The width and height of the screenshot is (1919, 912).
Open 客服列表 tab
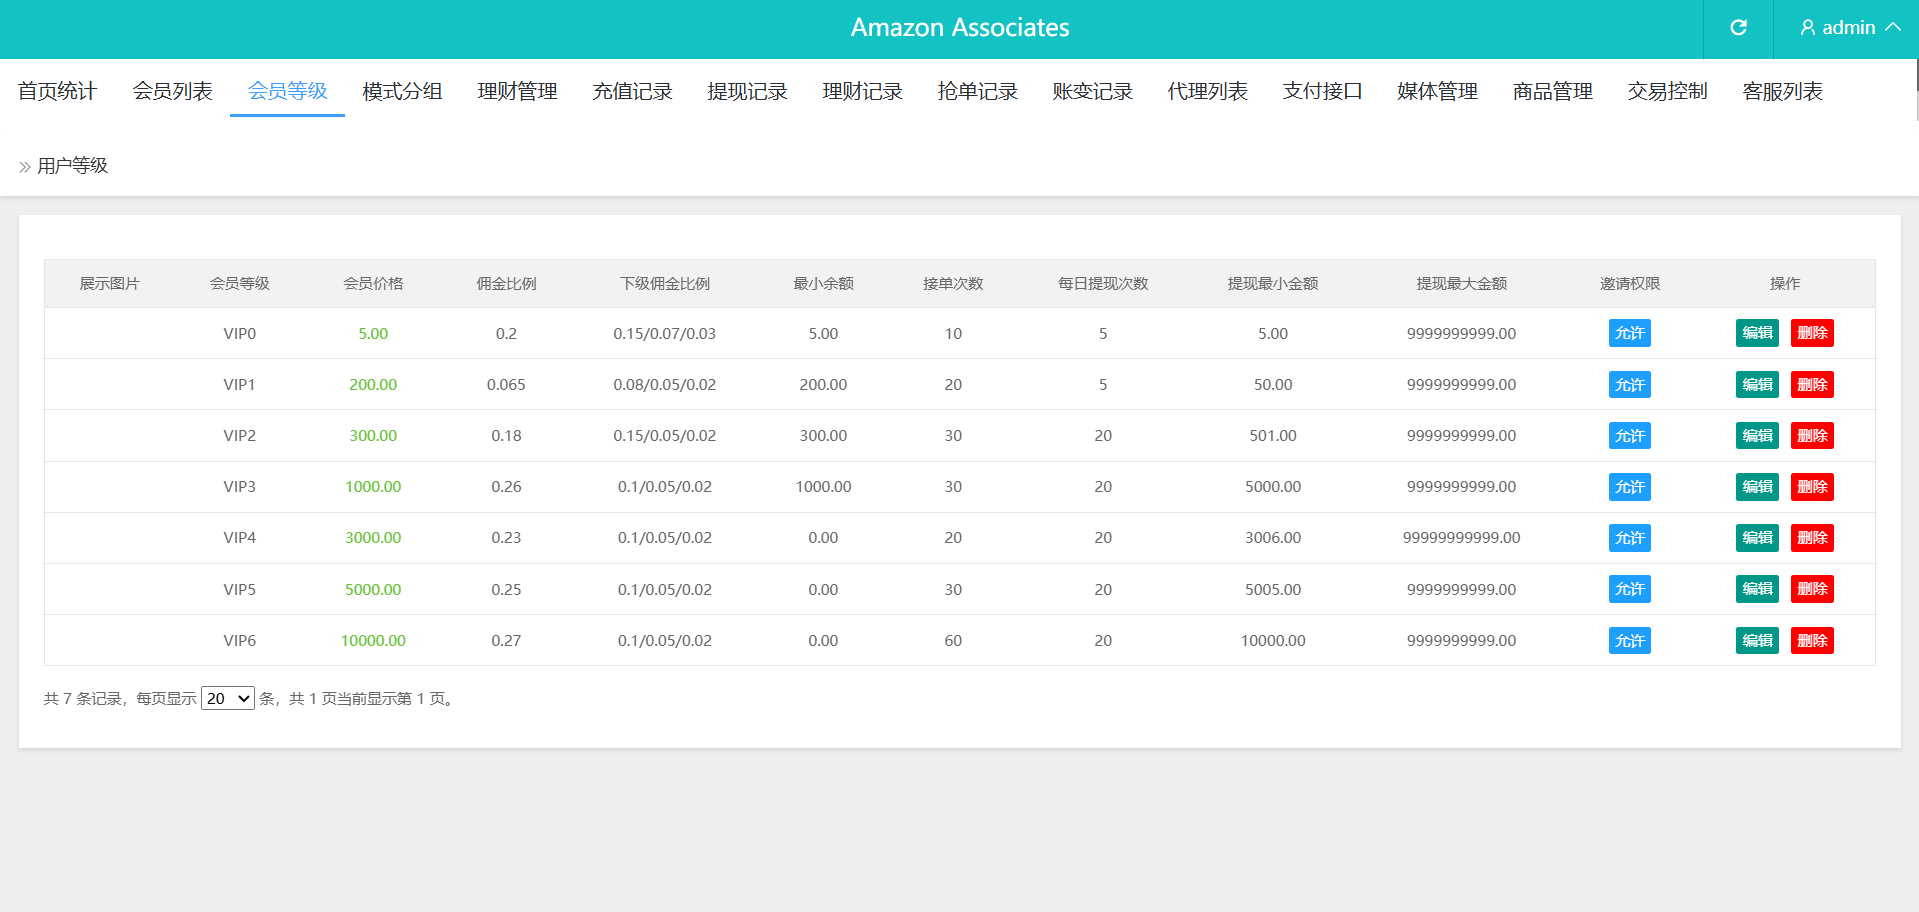click(x=1782, y=91)
